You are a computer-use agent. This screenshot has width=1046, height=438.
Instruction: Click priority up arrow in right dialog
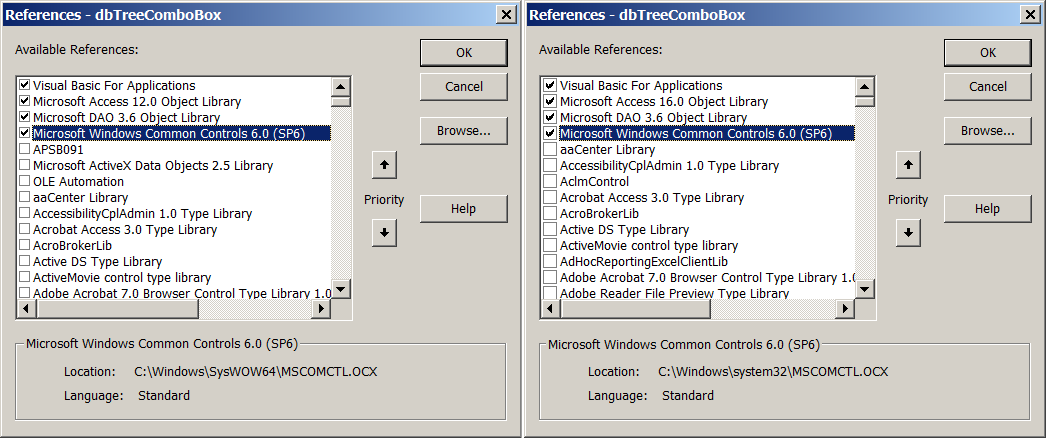point(908,165)
